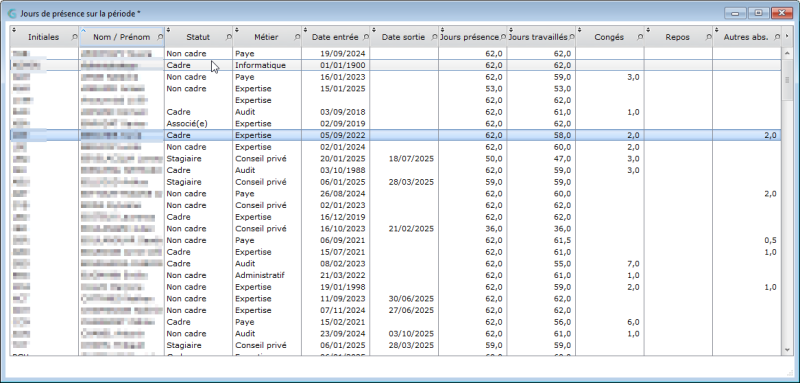Click the Jours travaillés column header label
The image size is (800, 383).
pos(539,37)
